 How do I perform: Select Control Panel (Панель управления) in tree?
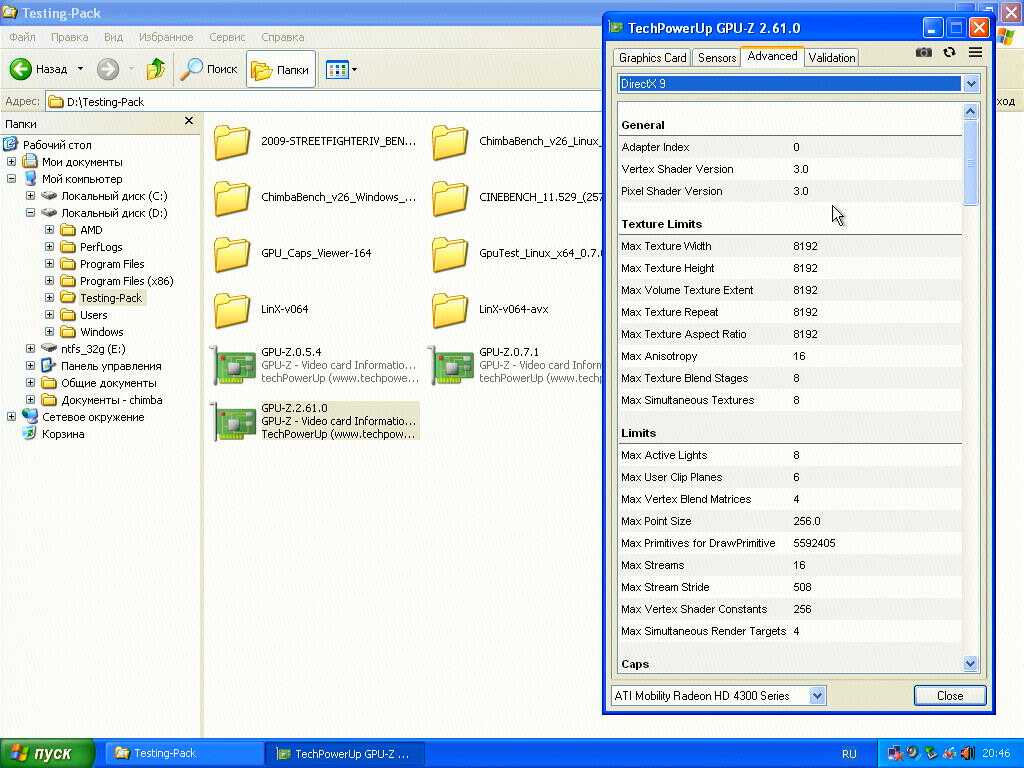click(x=111, y=366)
